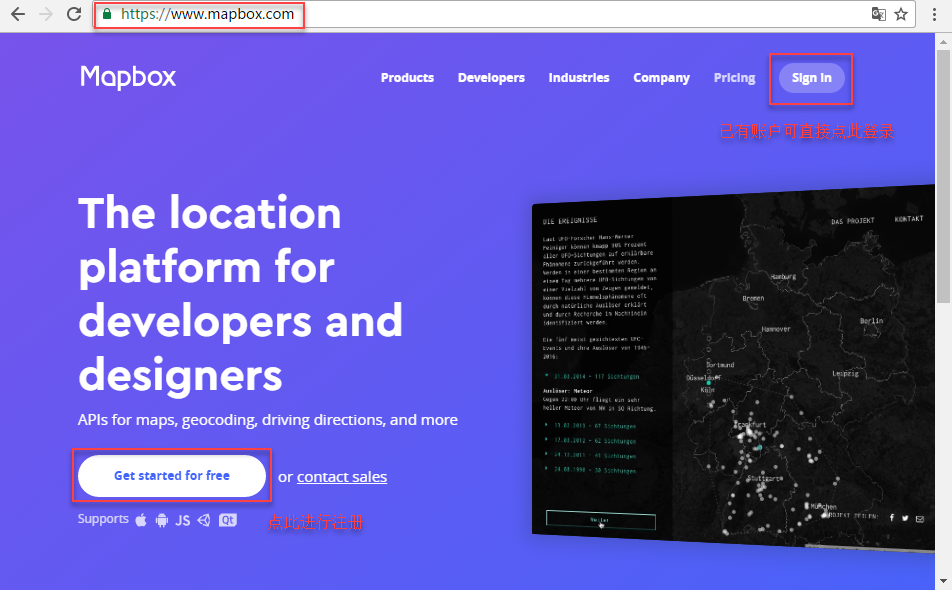The image size is (952, 590).
Task: Click the HTTPS padlock icon
Action: click(106, 15)
